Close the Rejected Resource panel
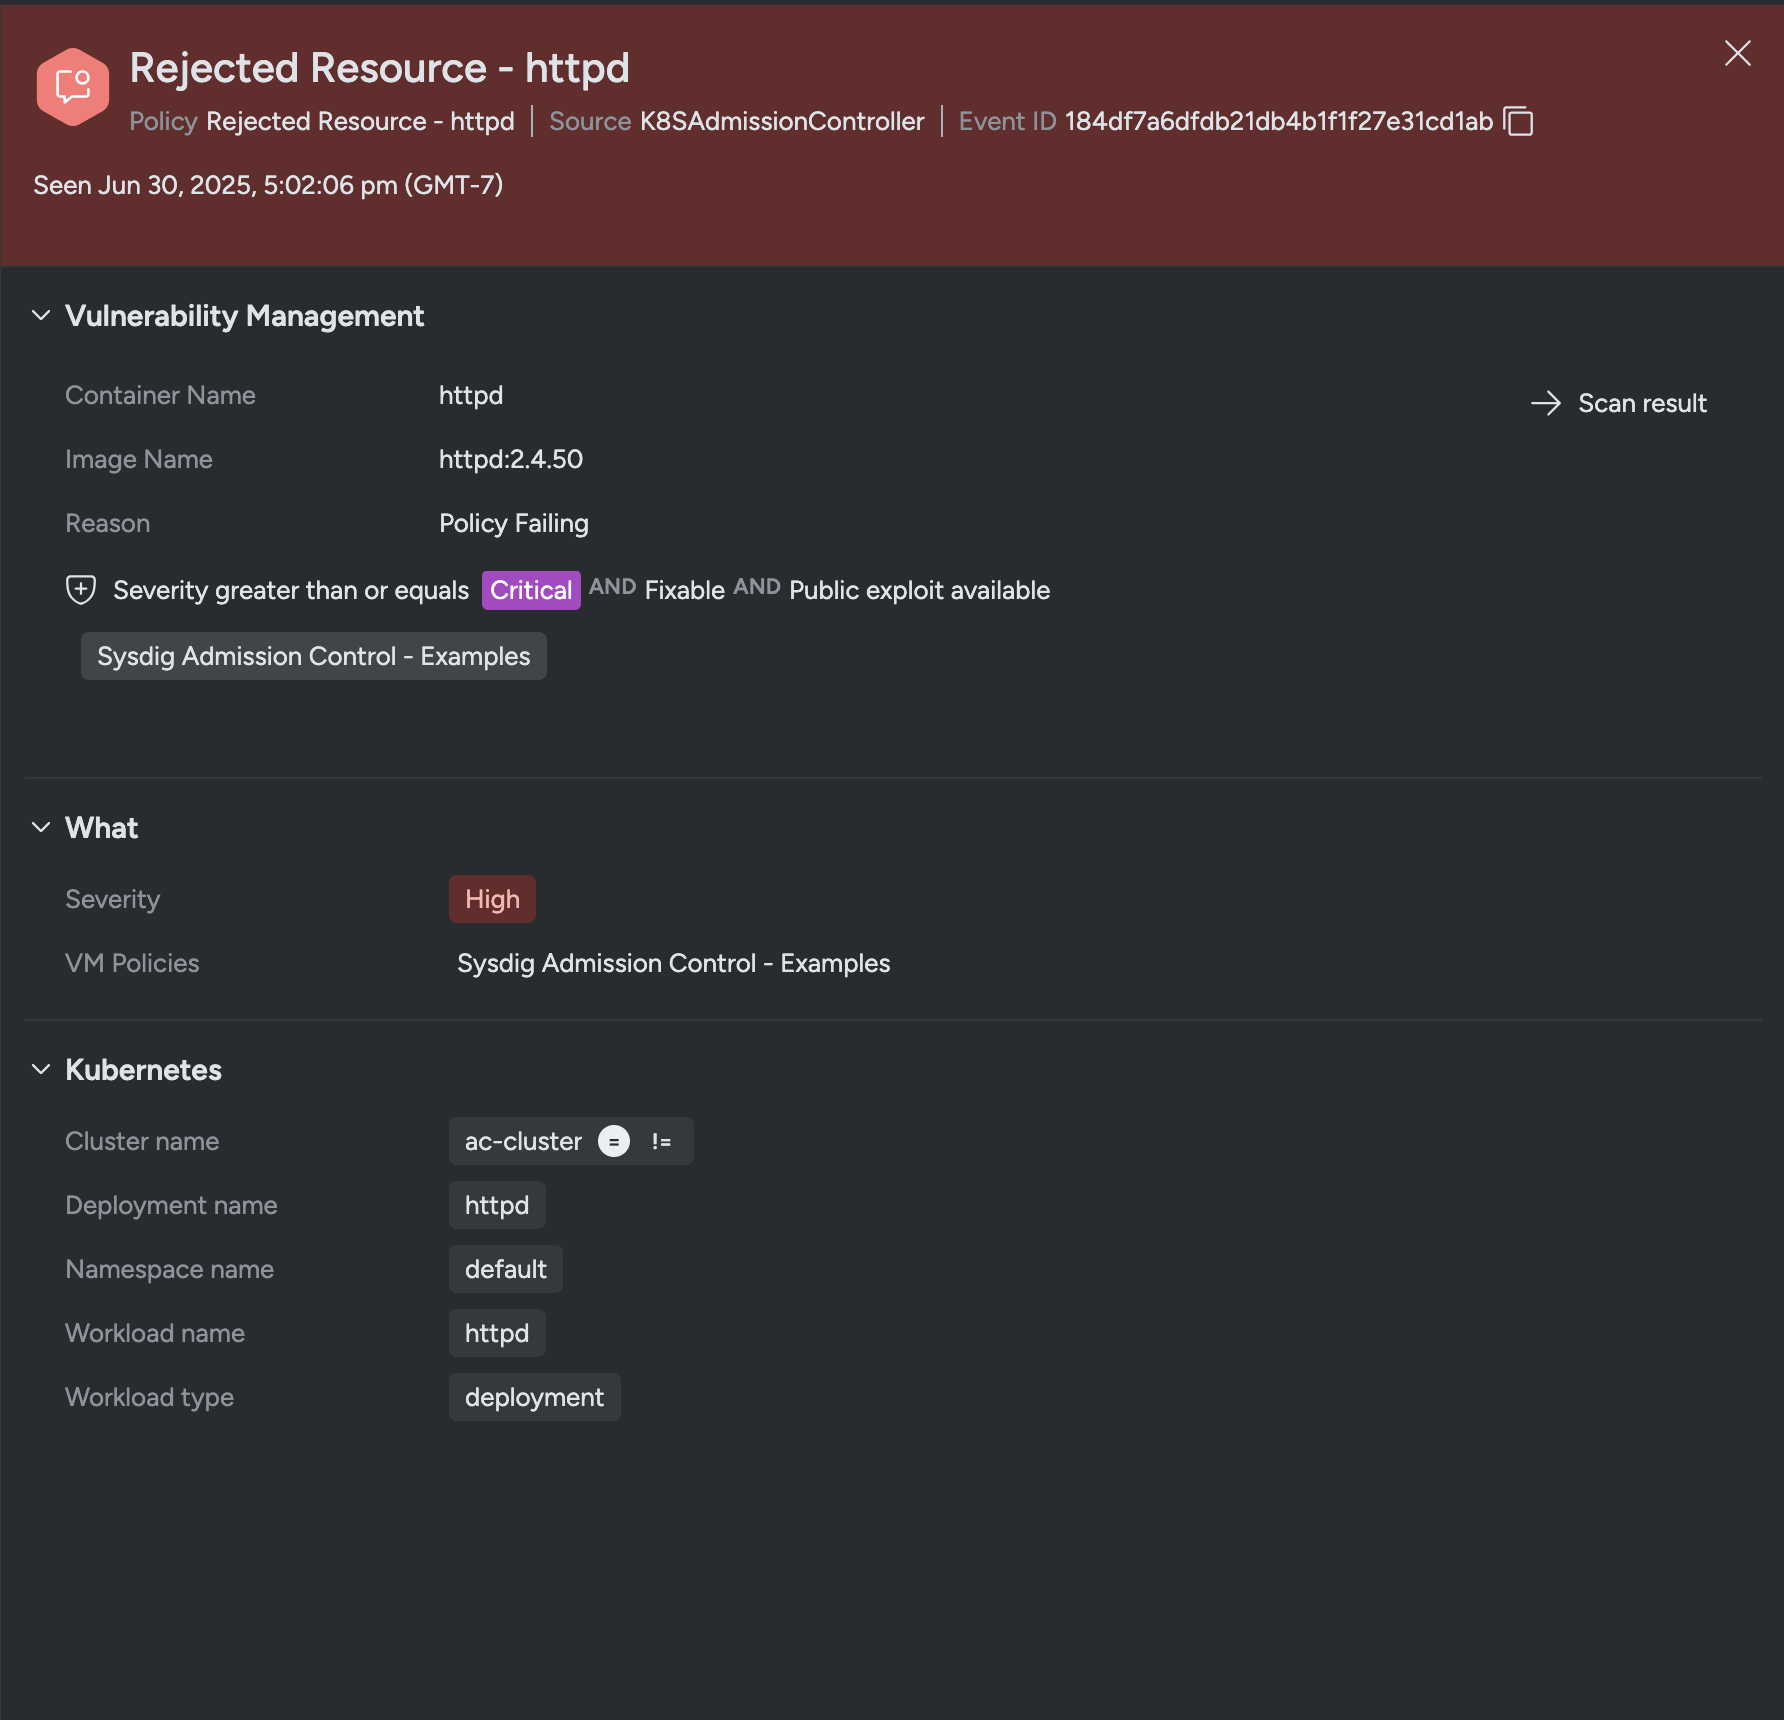Image resolution: width=1784 pixels, height=1720 pixels. coord(1738,53)
